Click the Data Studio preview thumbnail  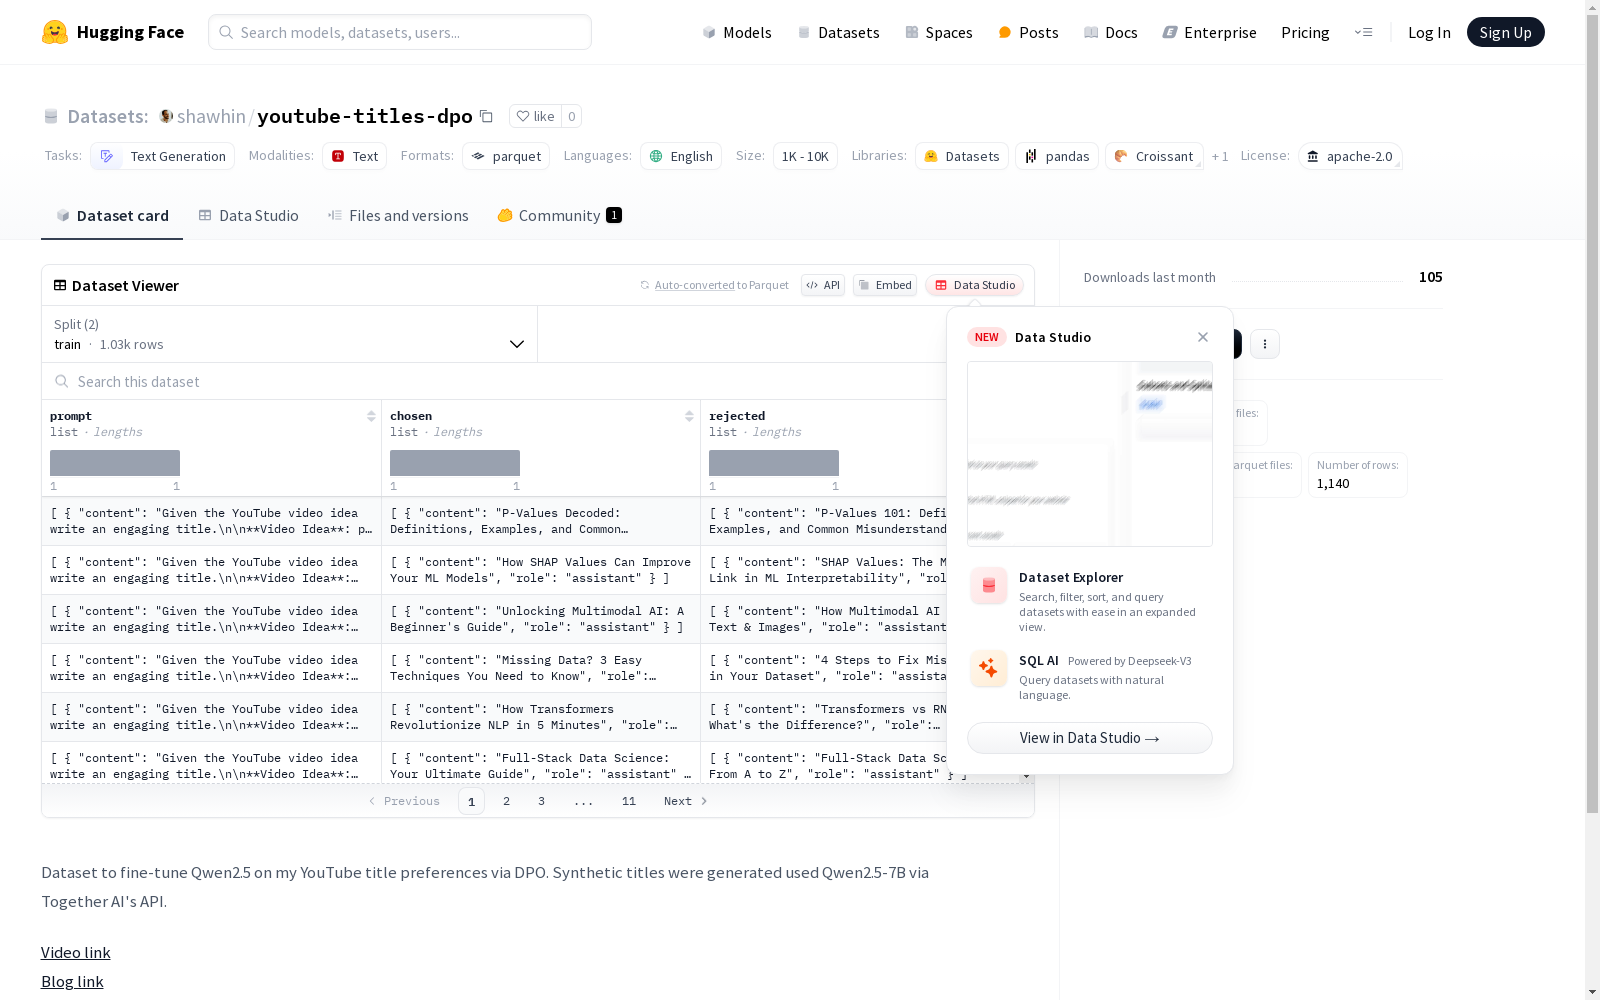pos(1090,454)
